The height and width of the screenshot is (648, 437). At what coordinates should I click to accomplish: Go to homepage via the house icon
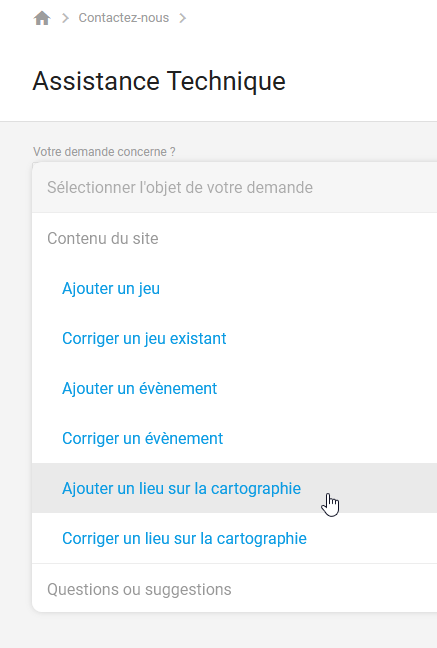(42, 18)
